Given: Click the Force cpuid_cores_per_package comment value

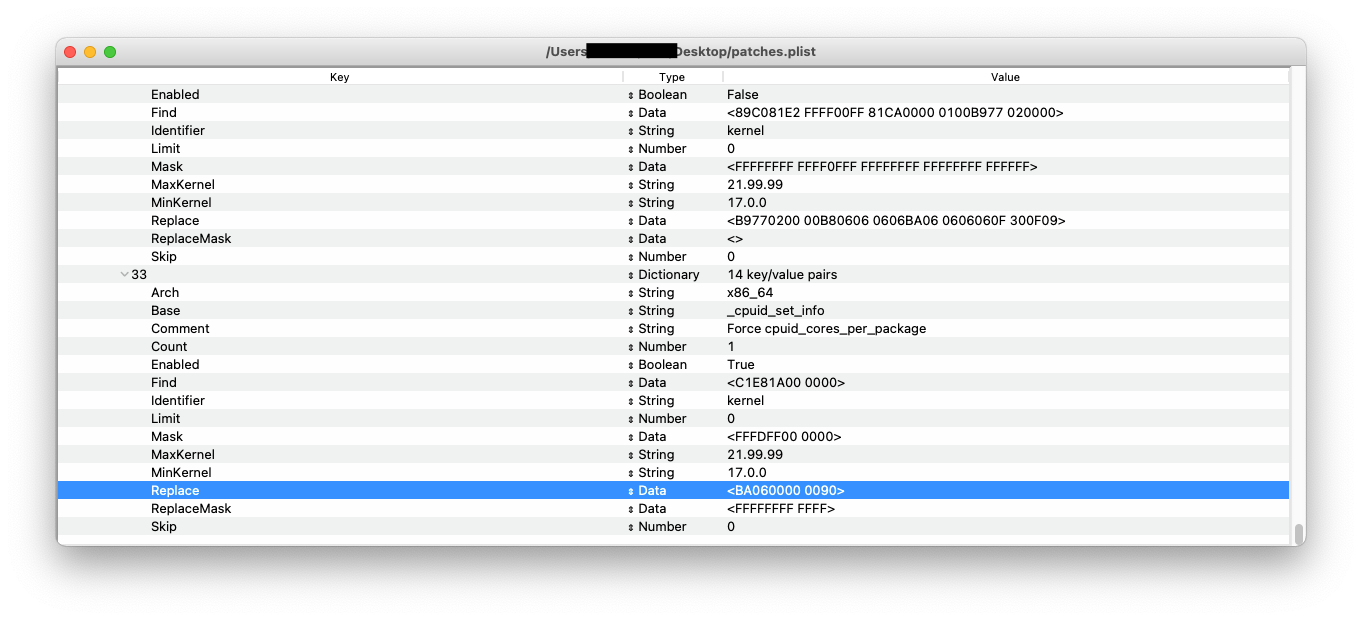Looking at the screenshot, I should pos(826,329).
